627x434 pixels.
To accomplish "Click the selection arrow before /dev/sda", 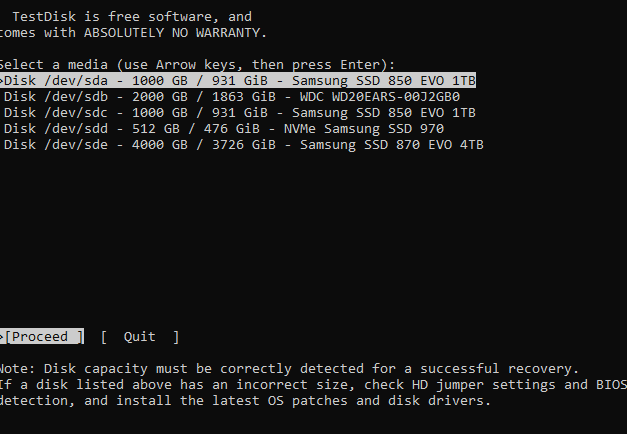I will pyautogui.click(x=3, y=80).
